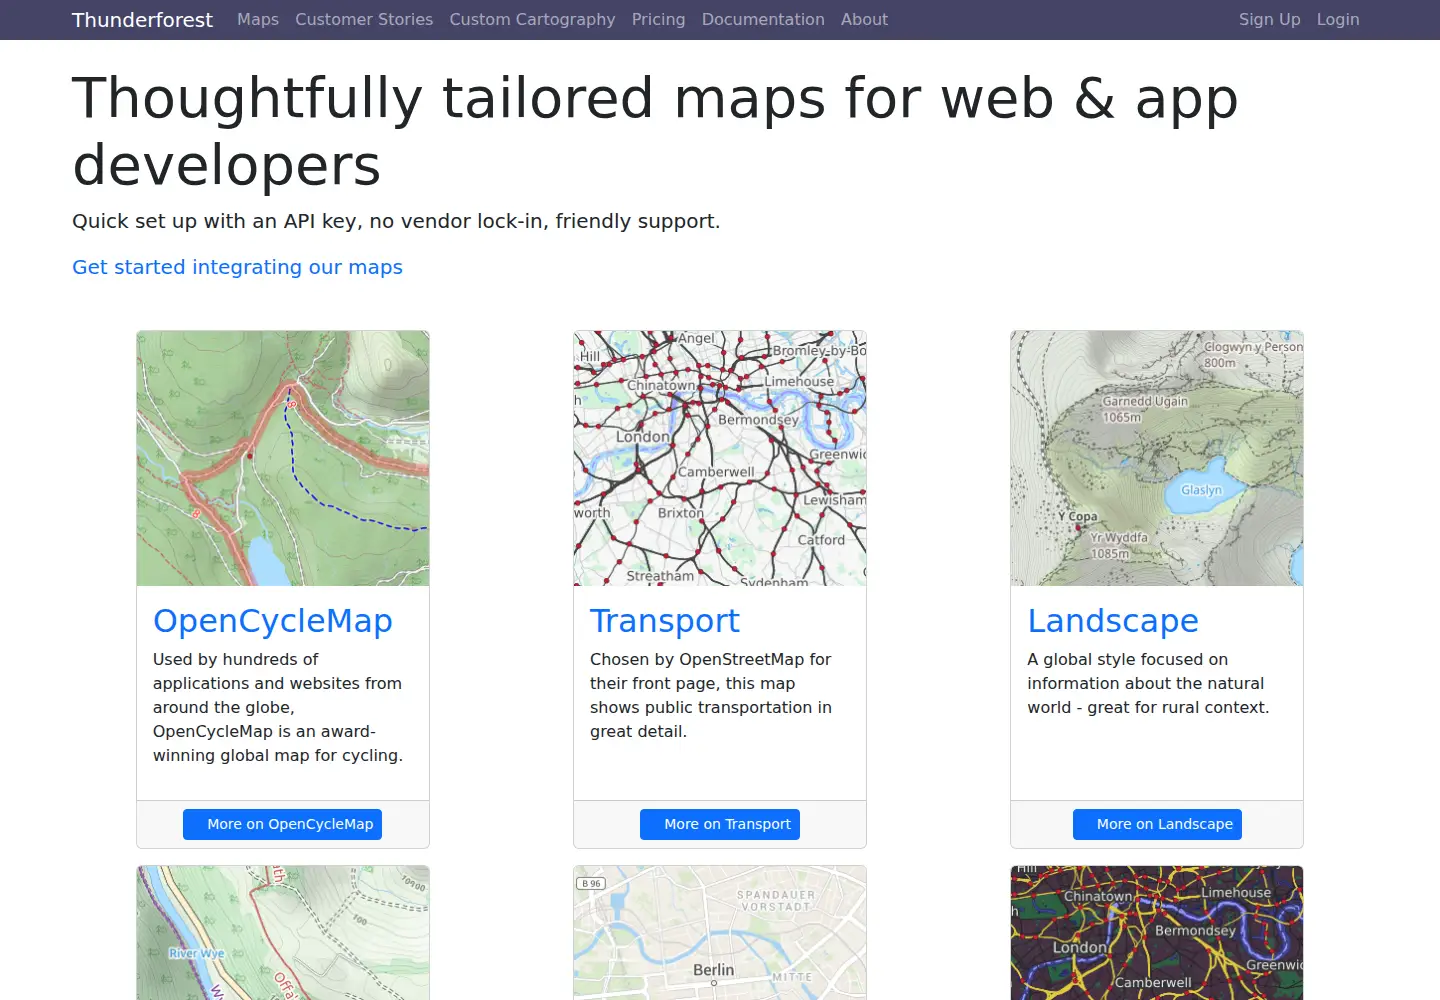Click Sign Up in the top bar
This screenshot has width=1440, height=1000.
(1269, 19)
